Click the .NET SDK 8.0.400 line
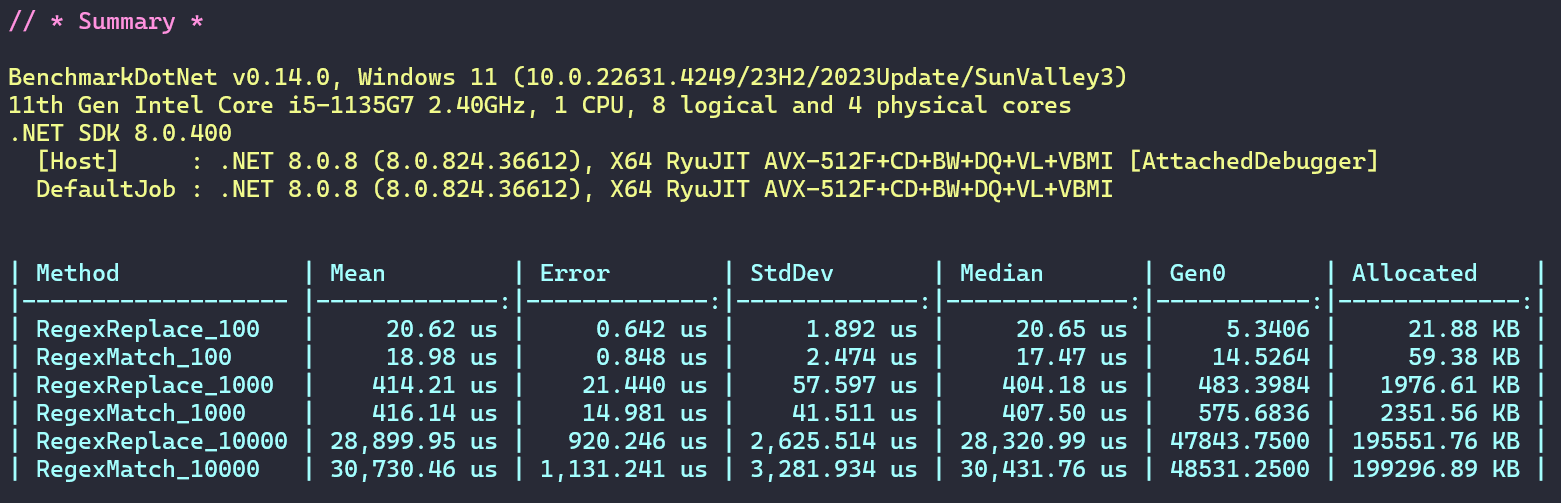Image resolution: width=1561 pixels, height=503 pixels. [x=120, y=133]
